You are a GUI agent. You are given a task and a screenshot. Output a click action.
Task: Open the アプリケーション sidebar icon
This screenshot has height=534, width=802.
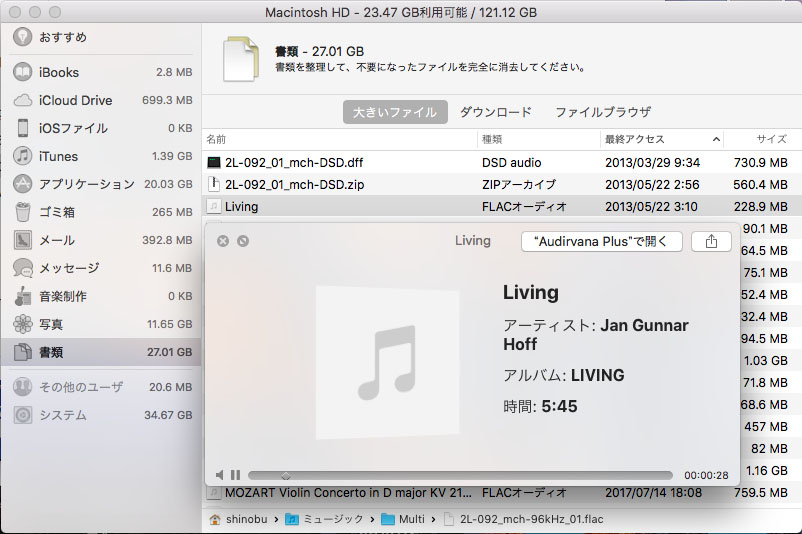pyautogui.click(x=23, y=184)
